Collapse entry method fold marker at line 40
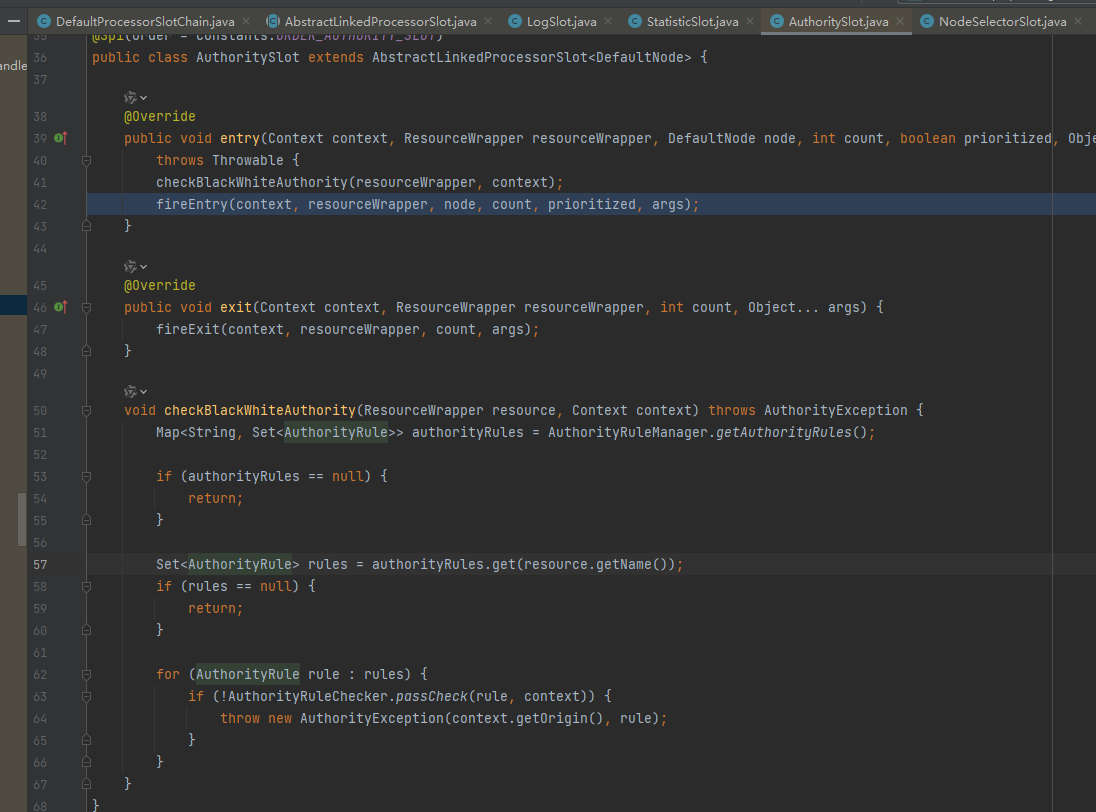 coord(87,161)
